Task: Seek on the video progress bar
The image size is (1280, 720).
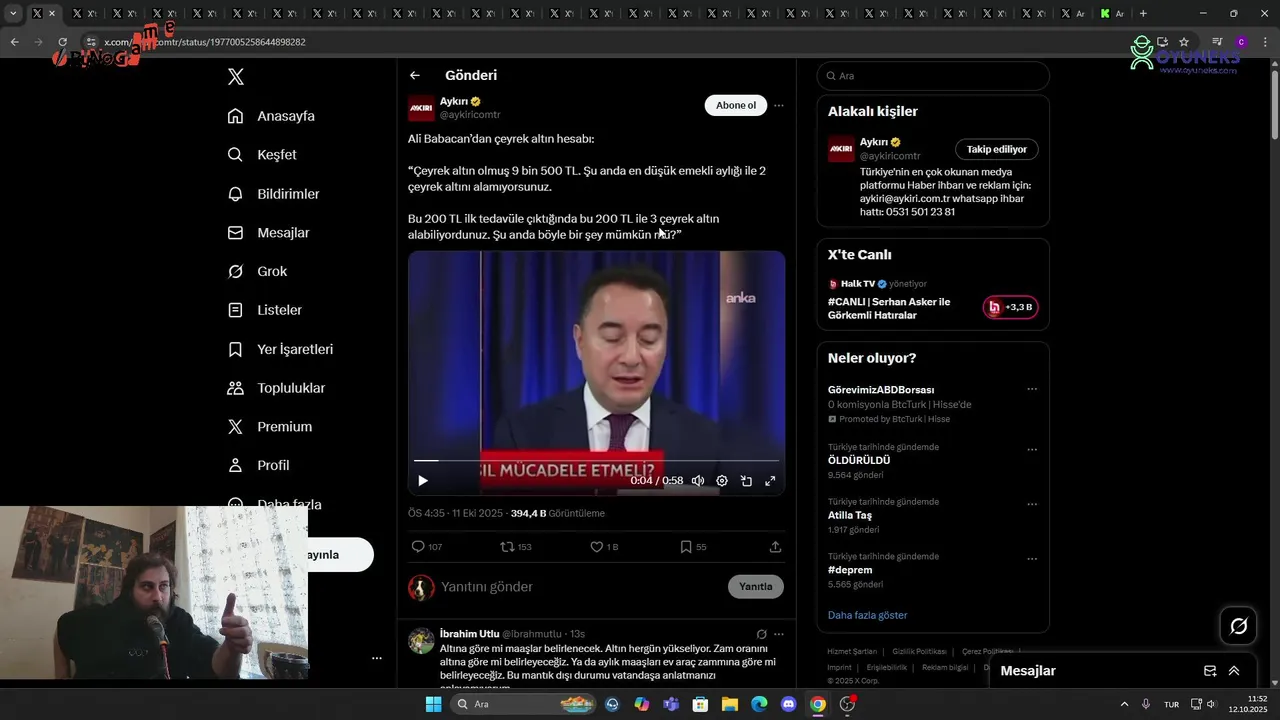Action: tap(596, 461)
